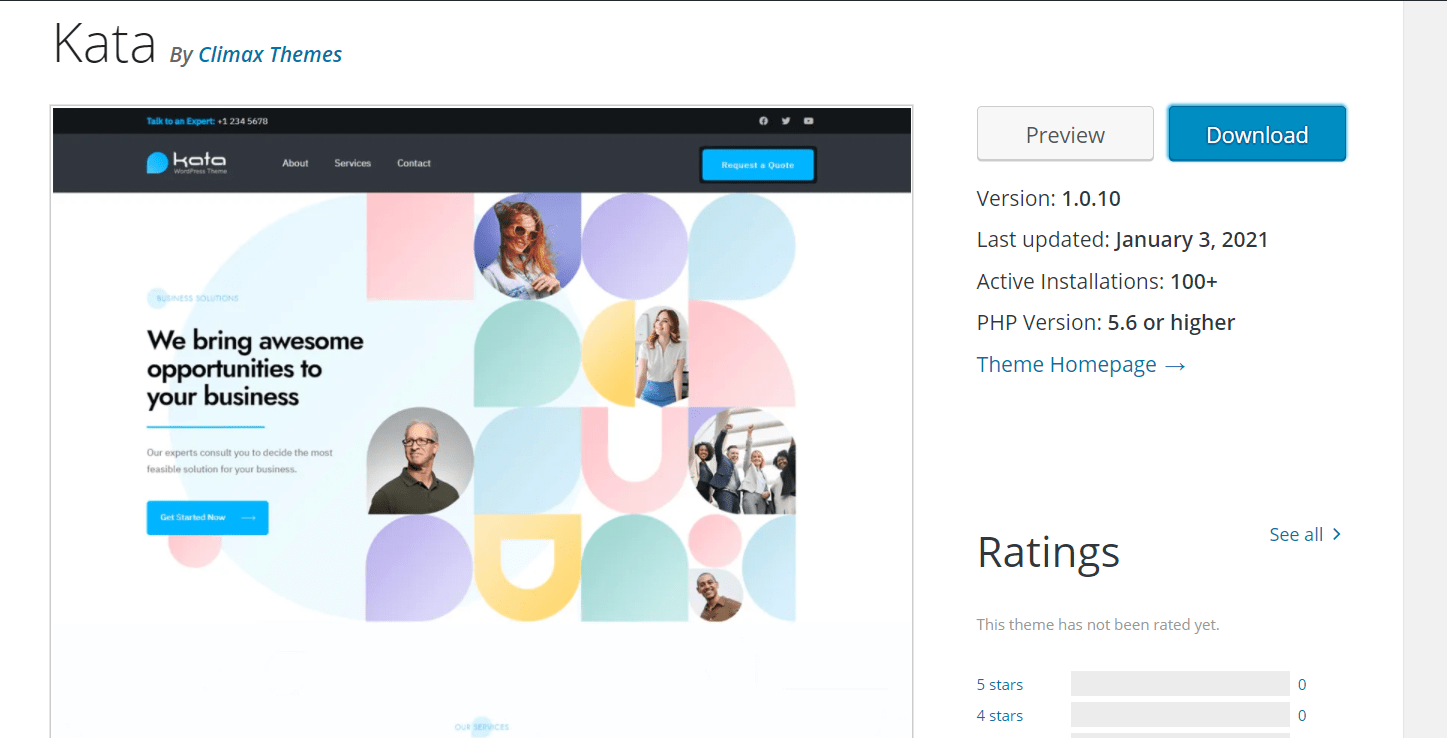Click This theme has not been rated yet
The width and height of the screenshot is (1447, 738).
click(x=1098, y=625)
